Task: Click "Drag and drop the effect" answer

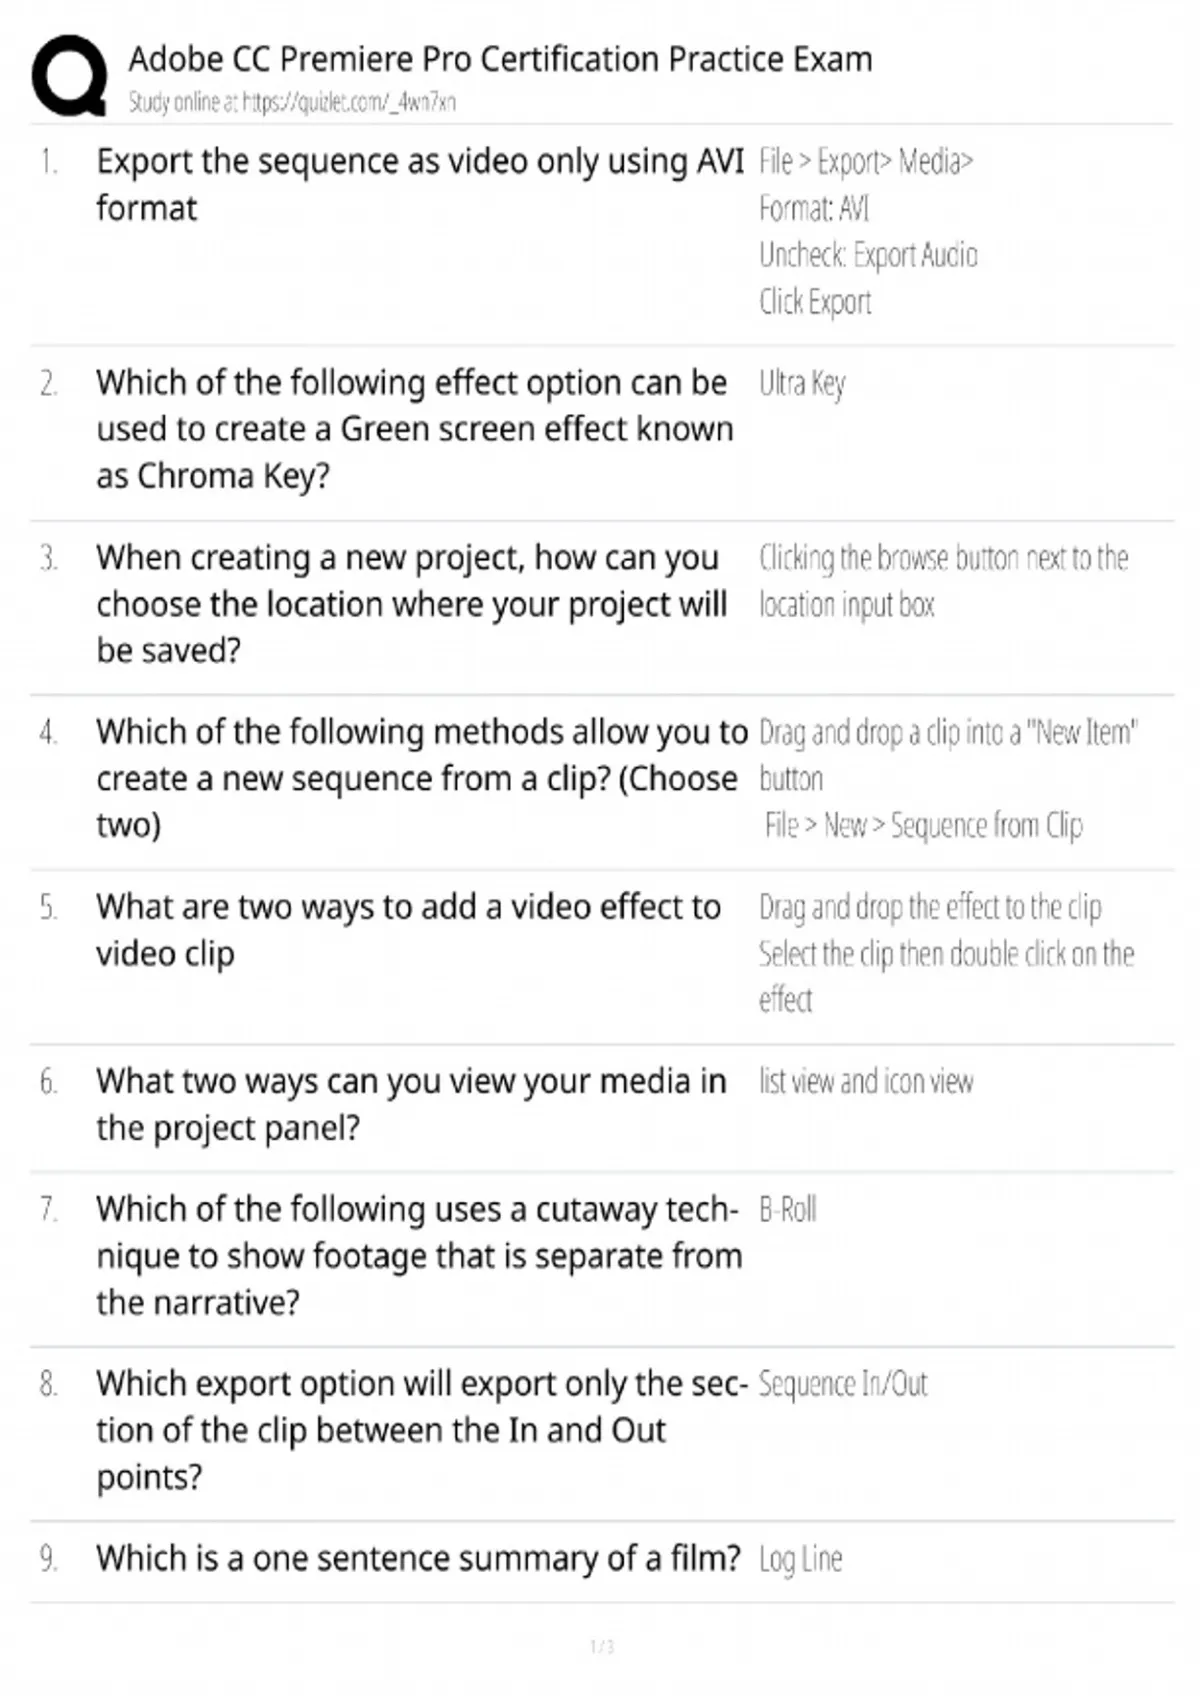Action: click(930, 907)
